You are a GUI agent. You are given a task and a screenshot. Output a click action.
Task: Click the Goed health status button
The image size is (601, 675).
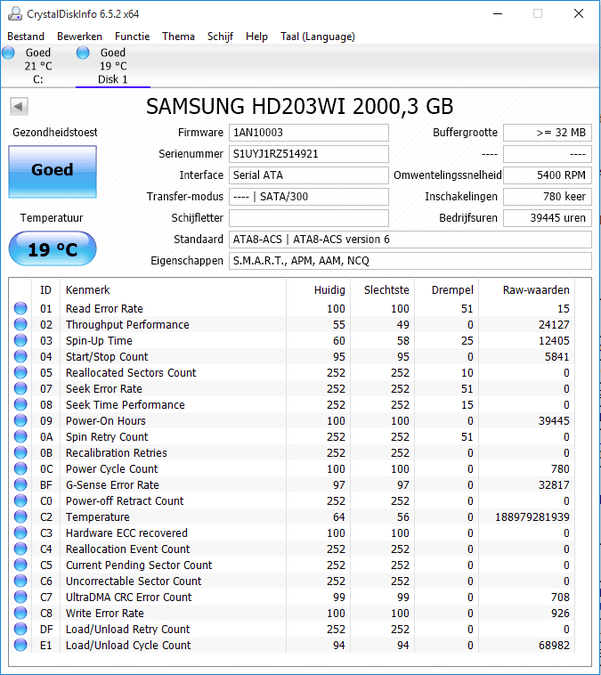53,172
